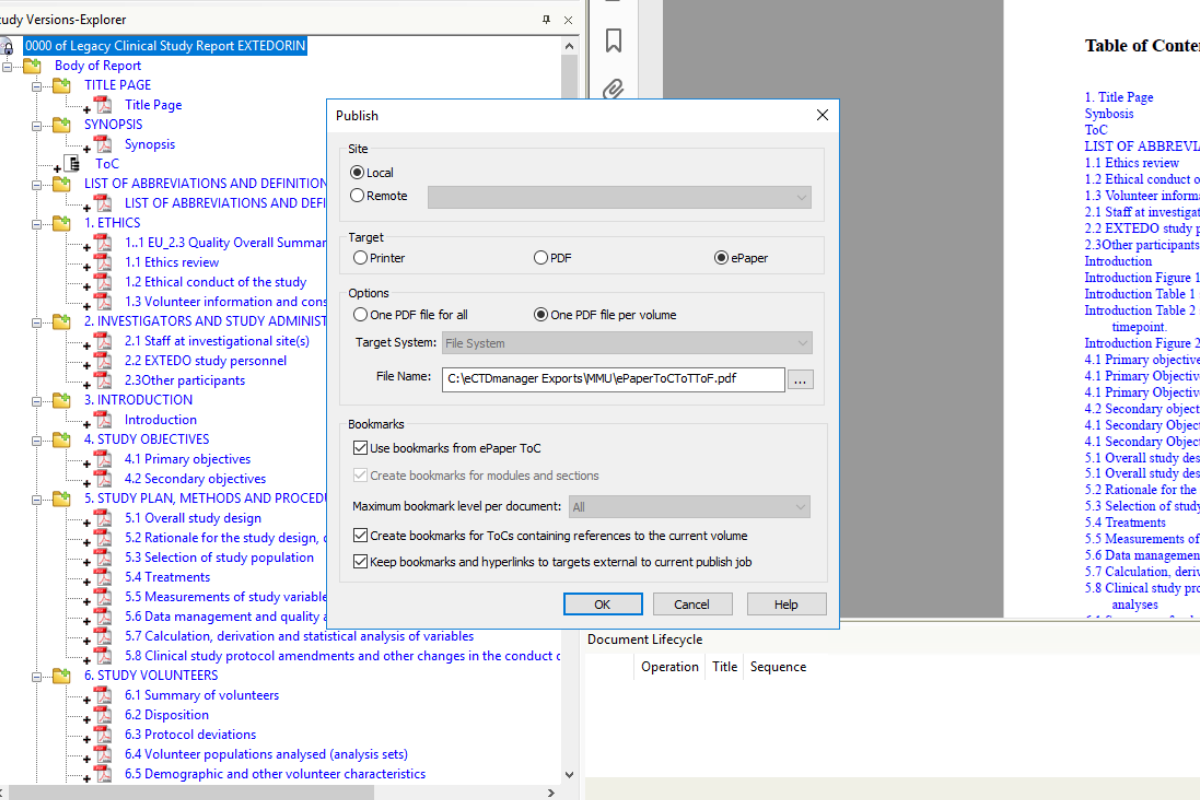Screen dimensions: 1200x800
Task: Expand the 2. INVESTIGATORS tree node
Action: (x=36, y=321)
